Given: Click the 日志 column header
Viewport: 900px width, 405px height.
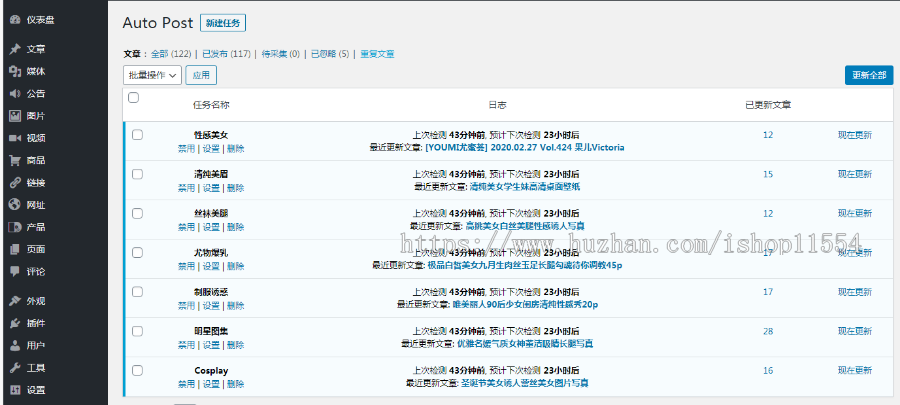Looking at the screenshot, I should pos(498,105).
